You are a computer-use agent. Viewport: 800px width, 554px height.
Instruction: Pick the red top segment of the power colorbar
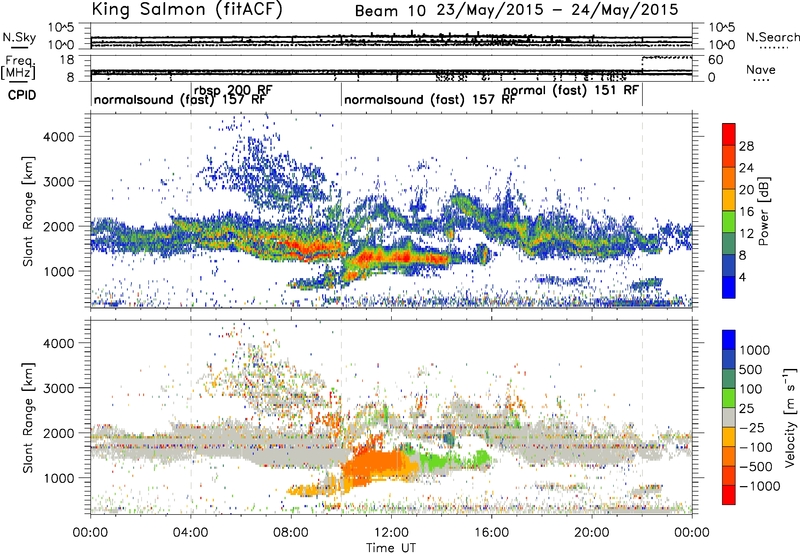point(729,134)
